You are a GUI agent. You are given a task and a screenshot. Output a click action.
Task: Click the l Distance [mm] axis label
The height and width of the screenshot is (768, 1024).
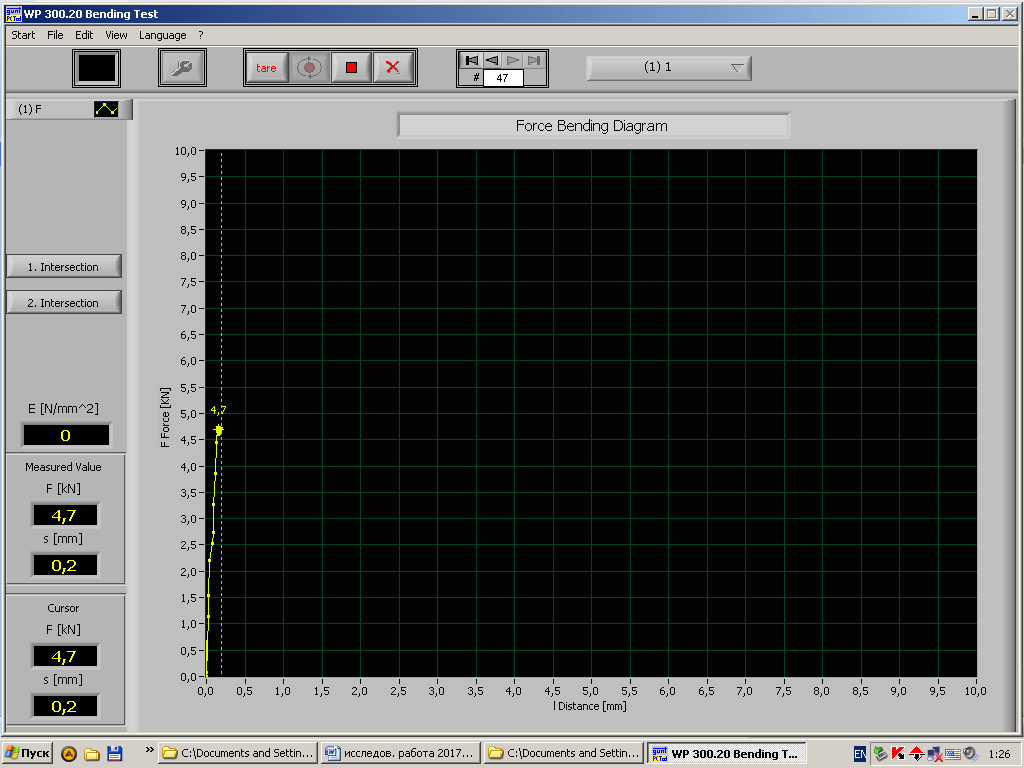pyautogui.click(x=590, y=706)
